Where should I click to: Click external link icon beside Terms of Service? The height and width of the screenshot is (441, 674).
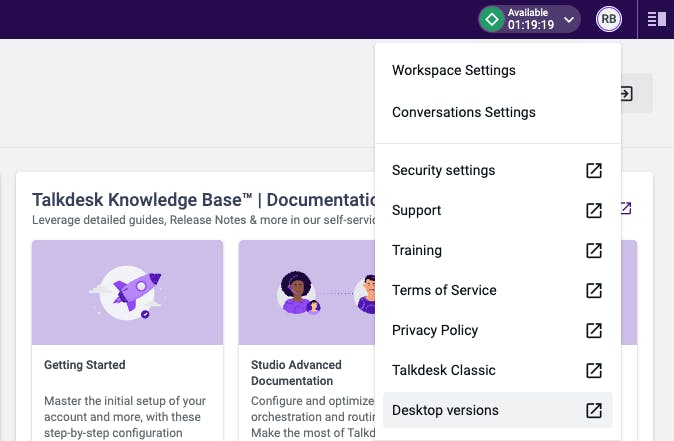pyautogui.click(x=594, y=290)
